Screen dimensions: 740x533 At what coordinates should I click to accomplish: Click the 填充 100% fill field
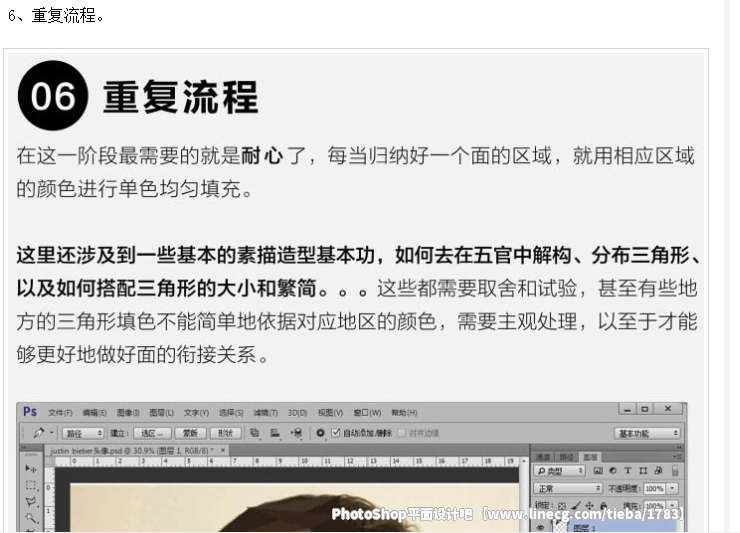(655, 505)
